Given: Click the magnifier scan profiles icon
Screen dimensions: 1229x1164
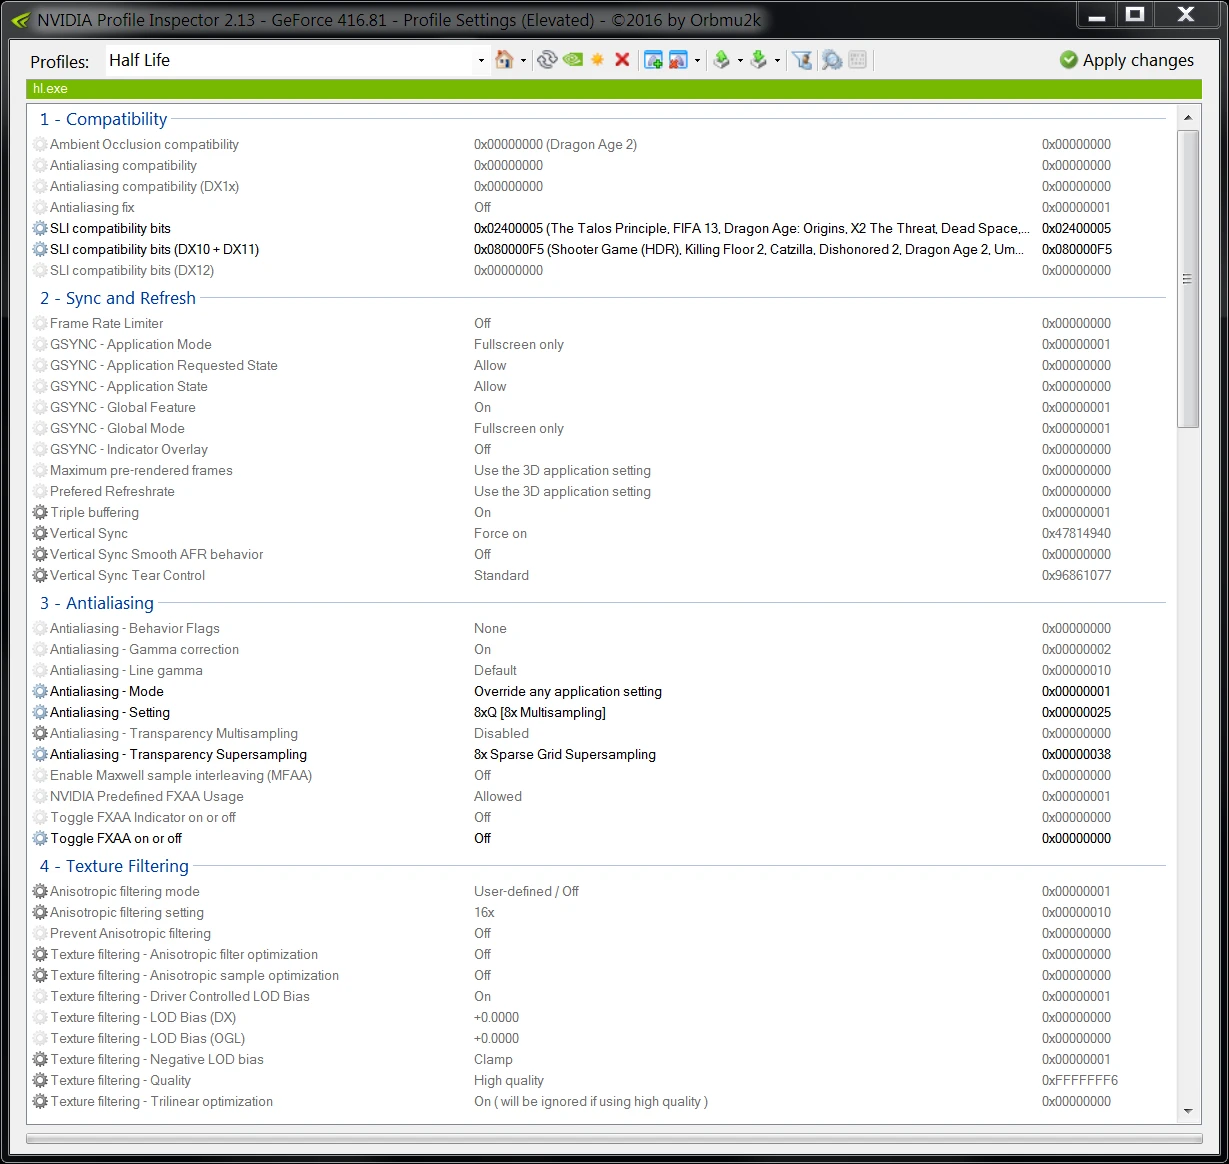Looking at the screenshot, I should pyautogui.click(x=831, y=60).
